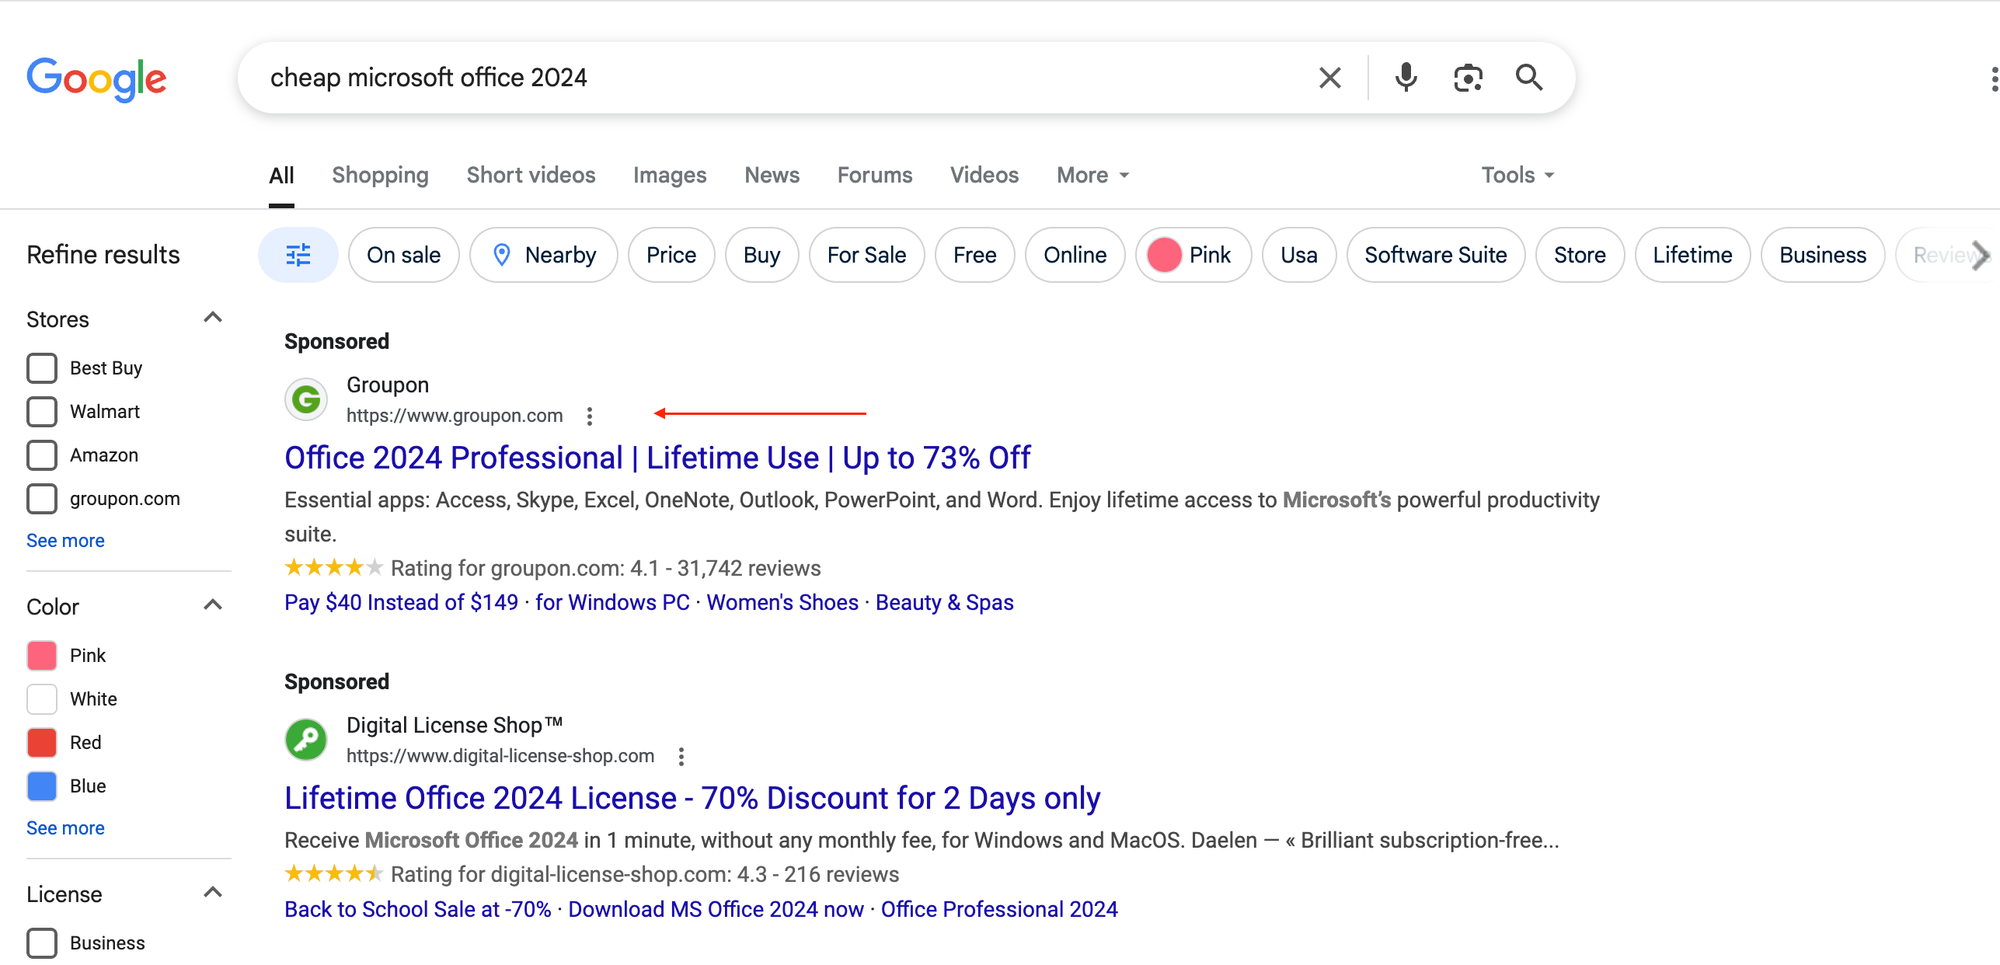This screenshot has width=2000, height=965.
Task: Switch to the News tab
Action: (772, 175)
